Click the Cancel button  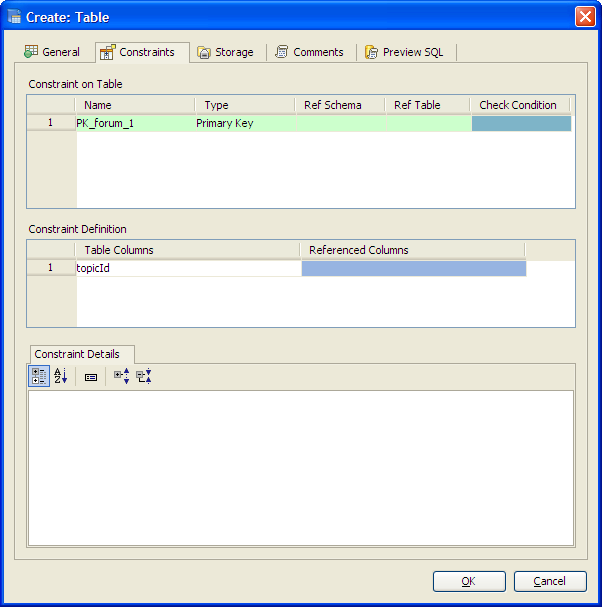coord(550,581)
